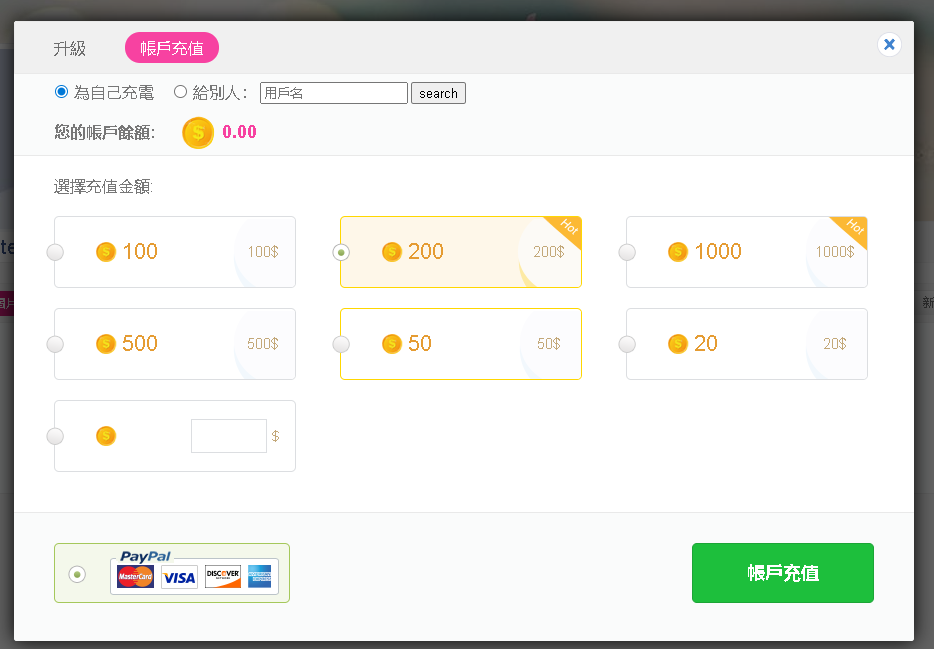This screenshot has height=649, width=934.
Task: Click the gold coin icon beside account balance
Action: [198, 132]
